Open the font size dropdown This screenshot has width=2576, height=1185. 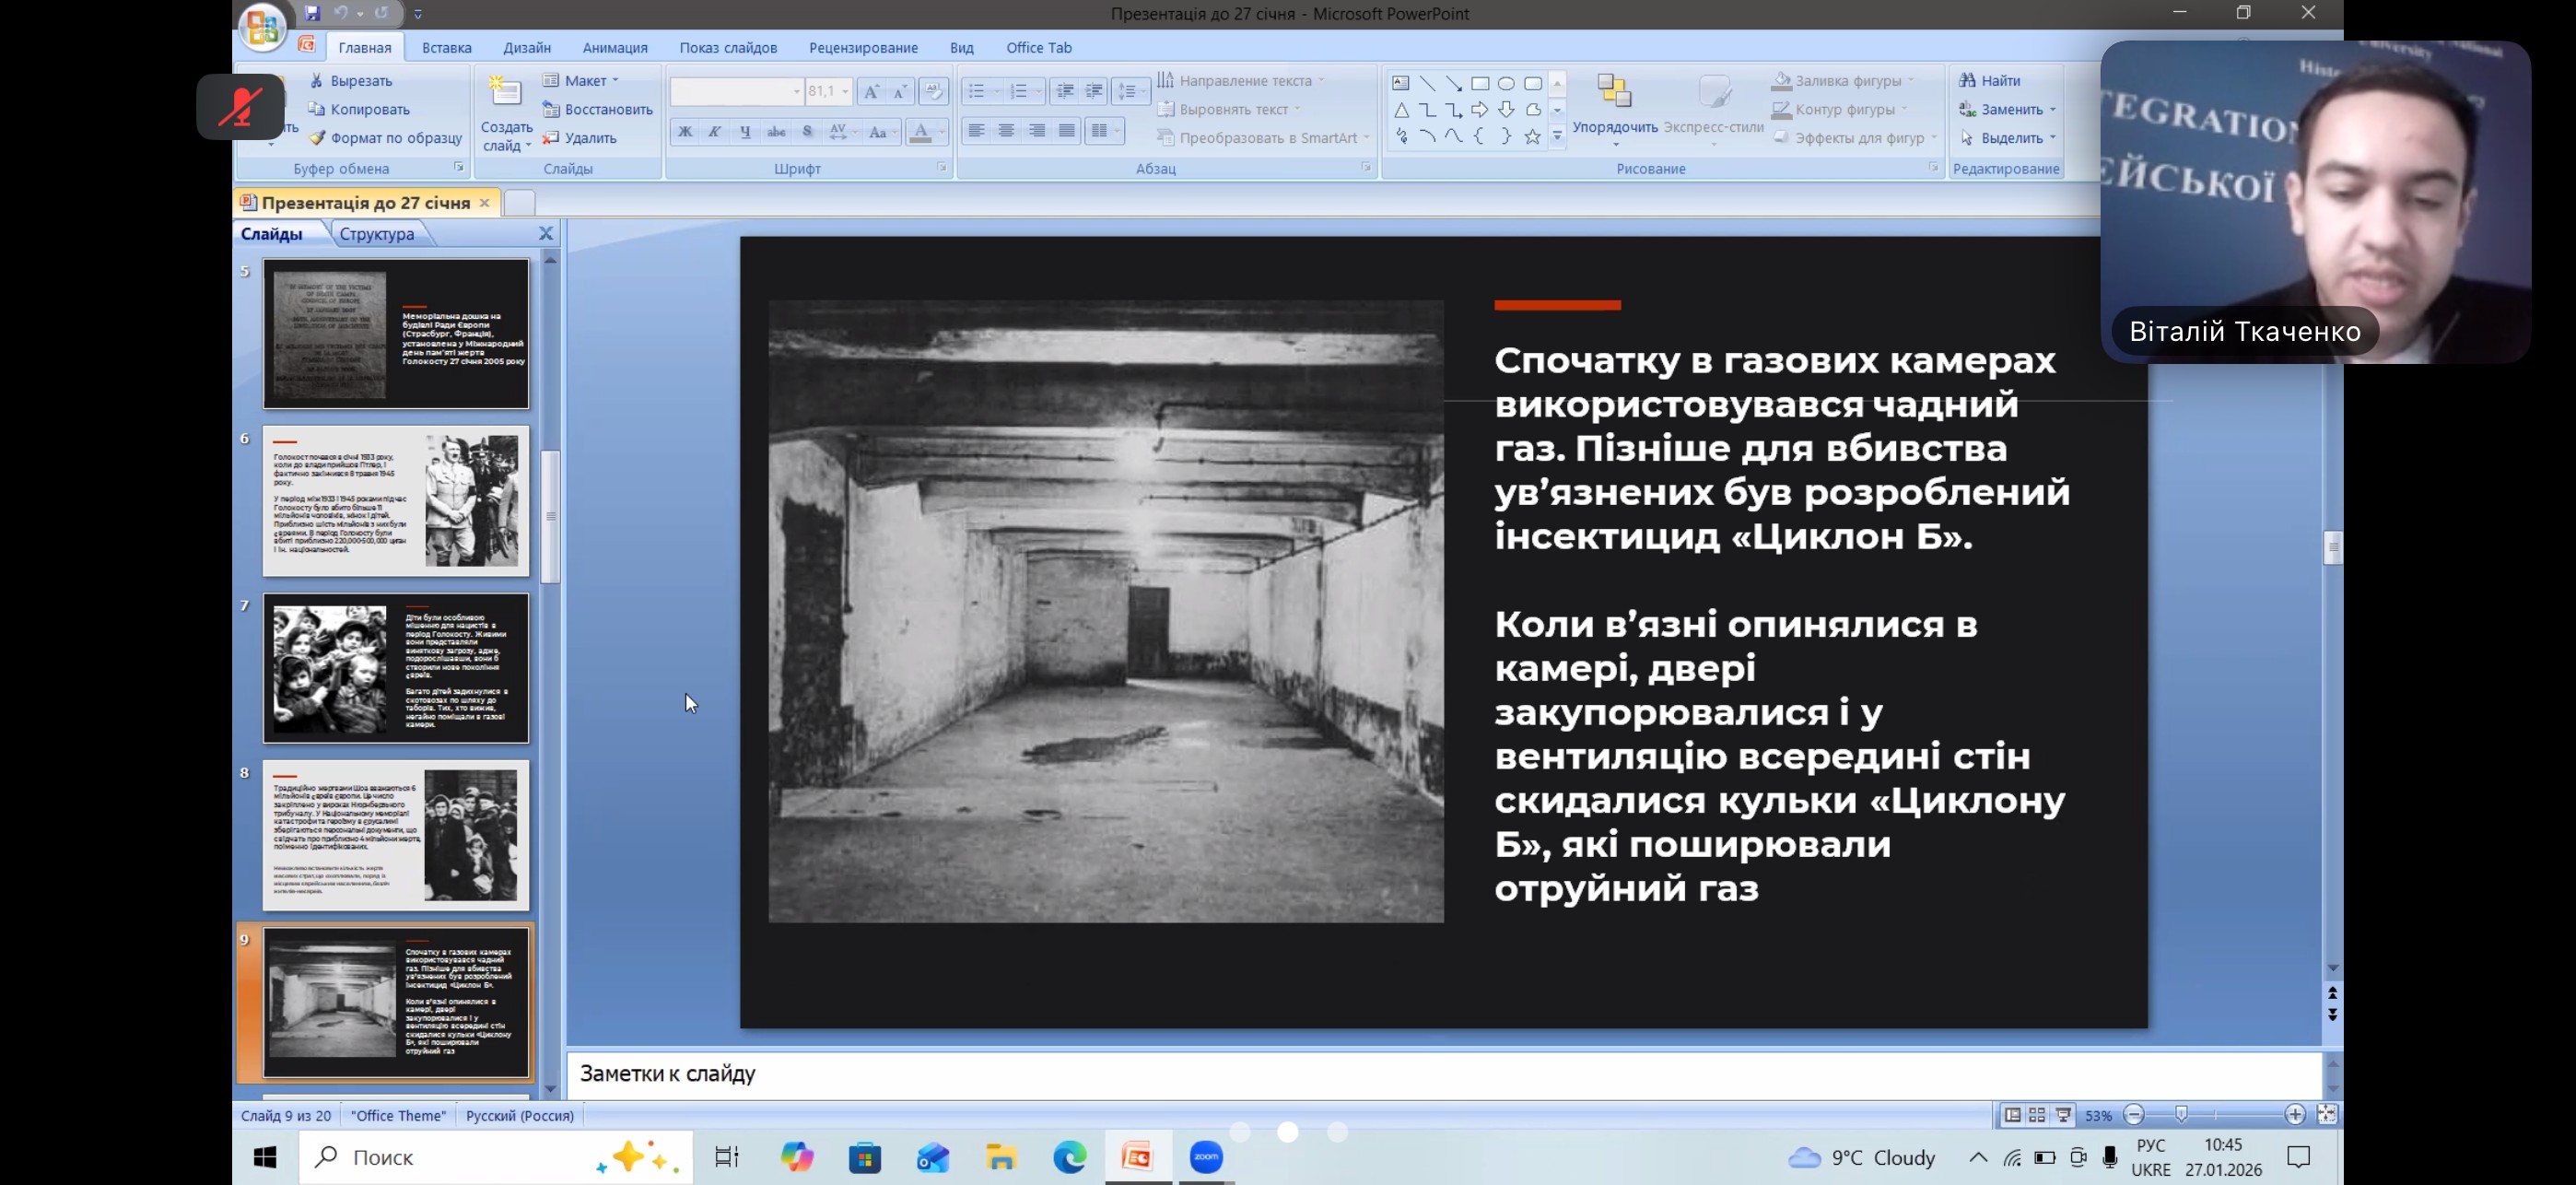(845, 92)
